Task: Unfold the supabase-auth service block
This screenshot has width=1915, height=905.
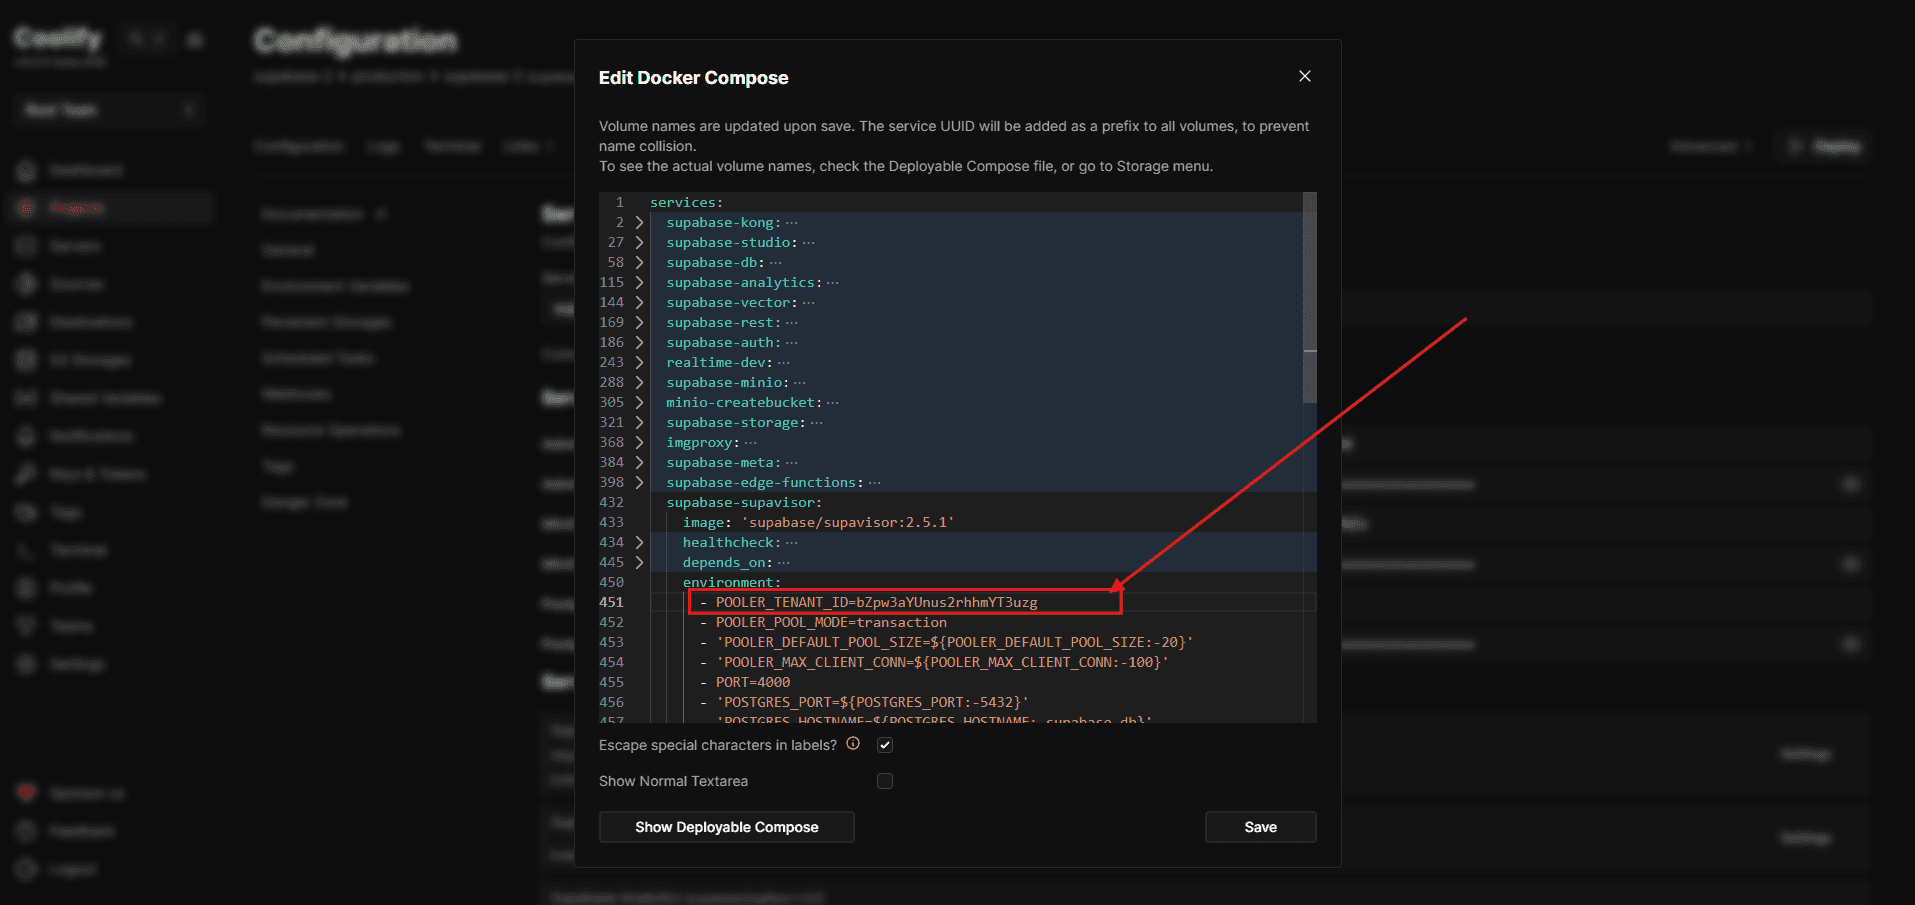Action: point(639,342)
